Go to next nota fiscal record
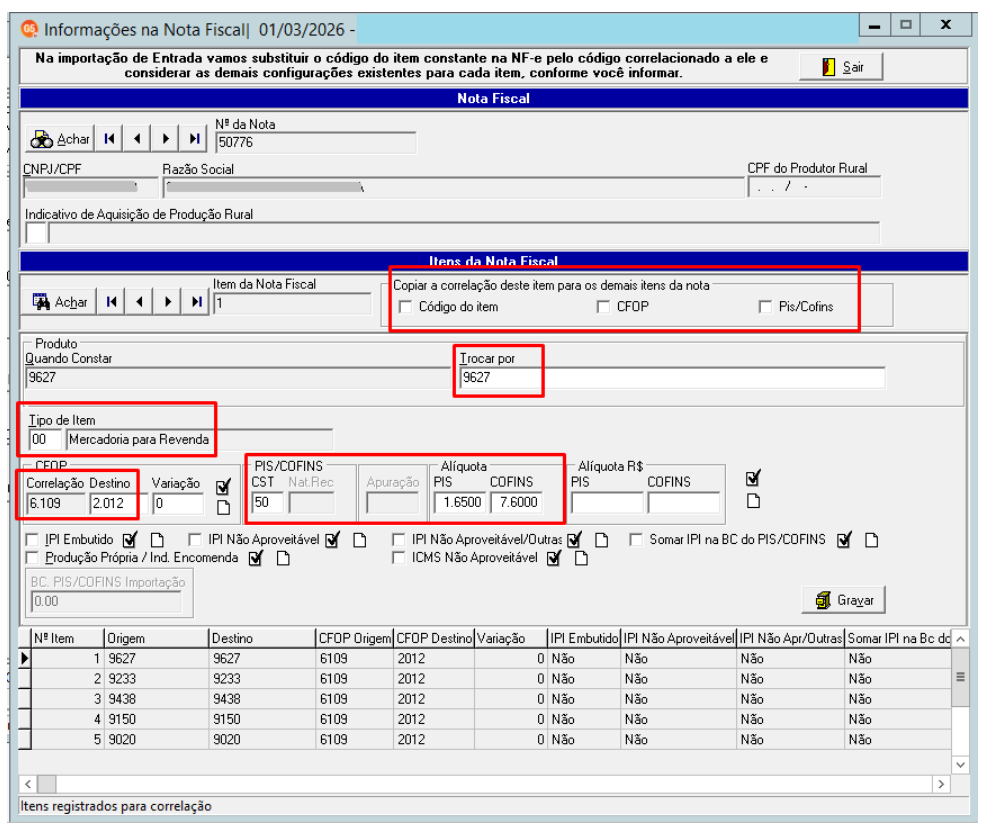 click(x=166, y=138)
